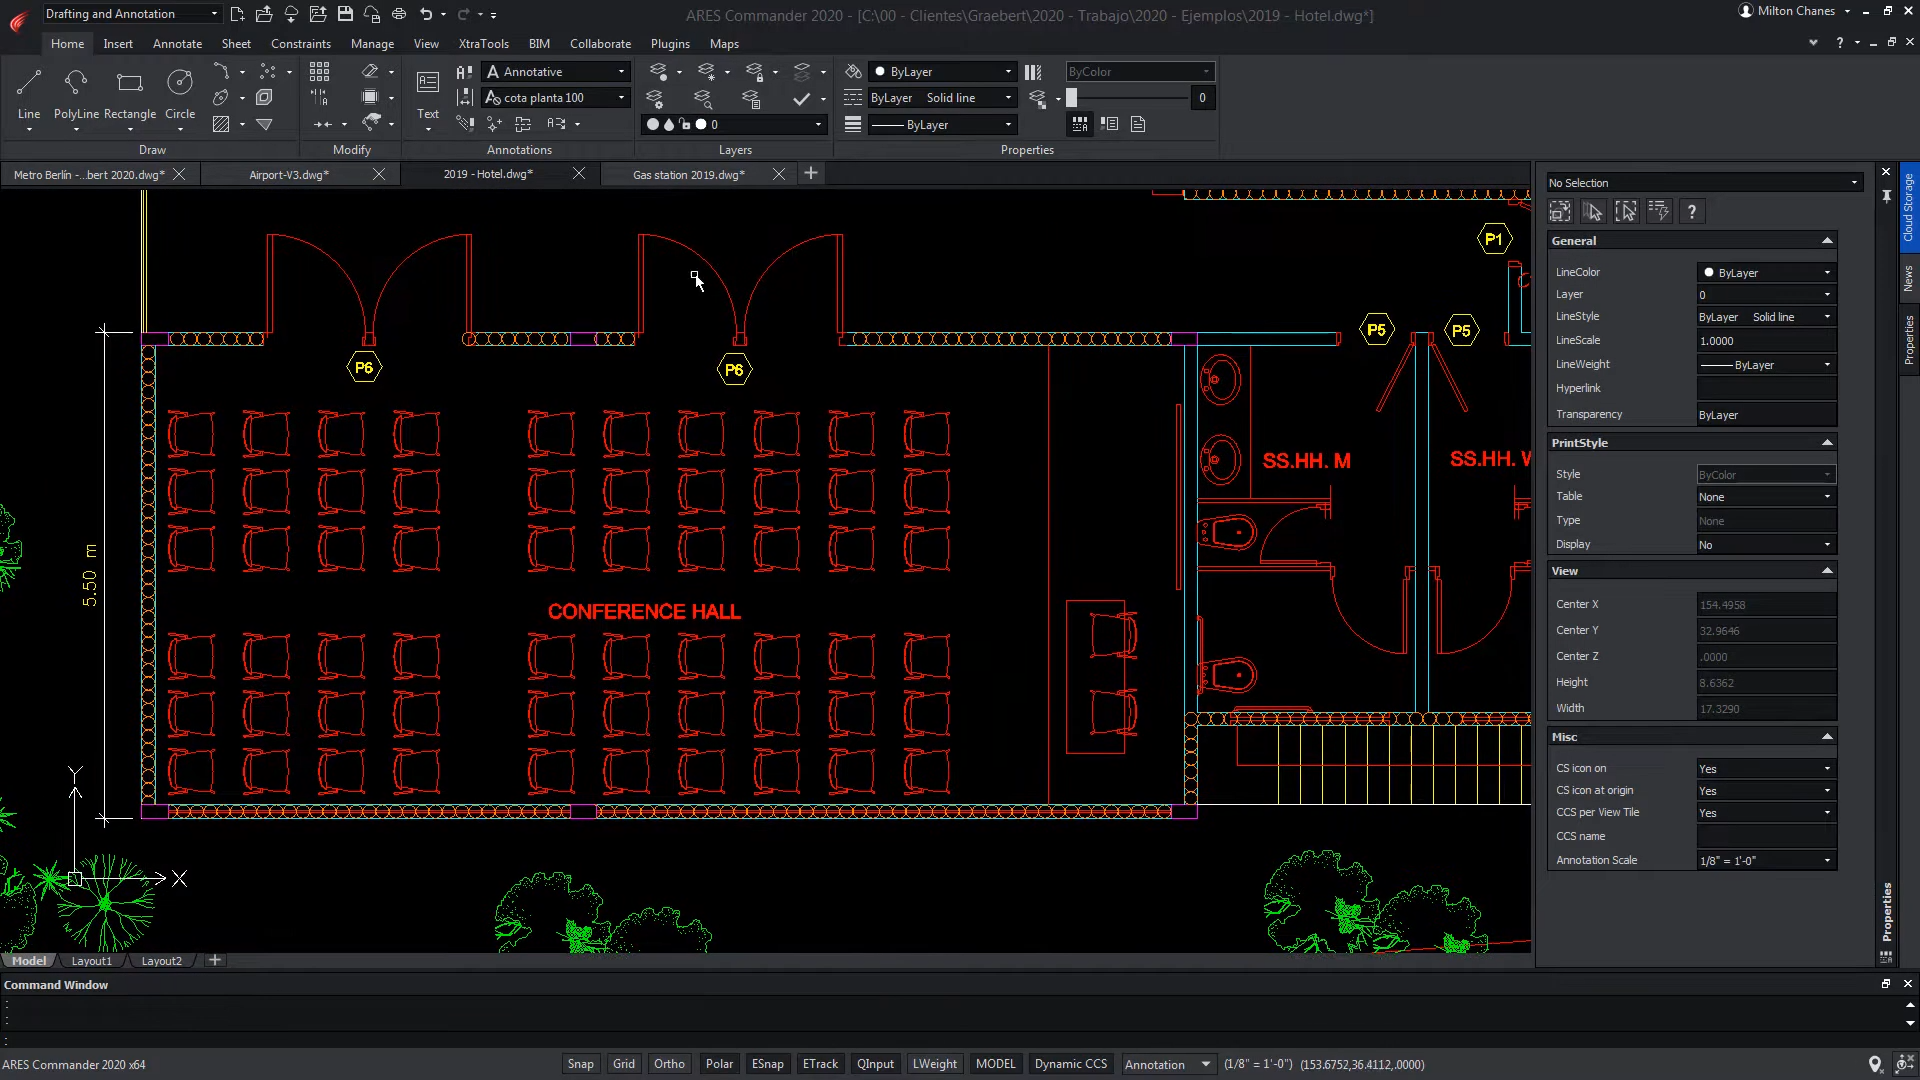Click the Quick Select icon in Properties palette
The width and height of the screenshot is (1920, 1080).
tap(1659, 212)
